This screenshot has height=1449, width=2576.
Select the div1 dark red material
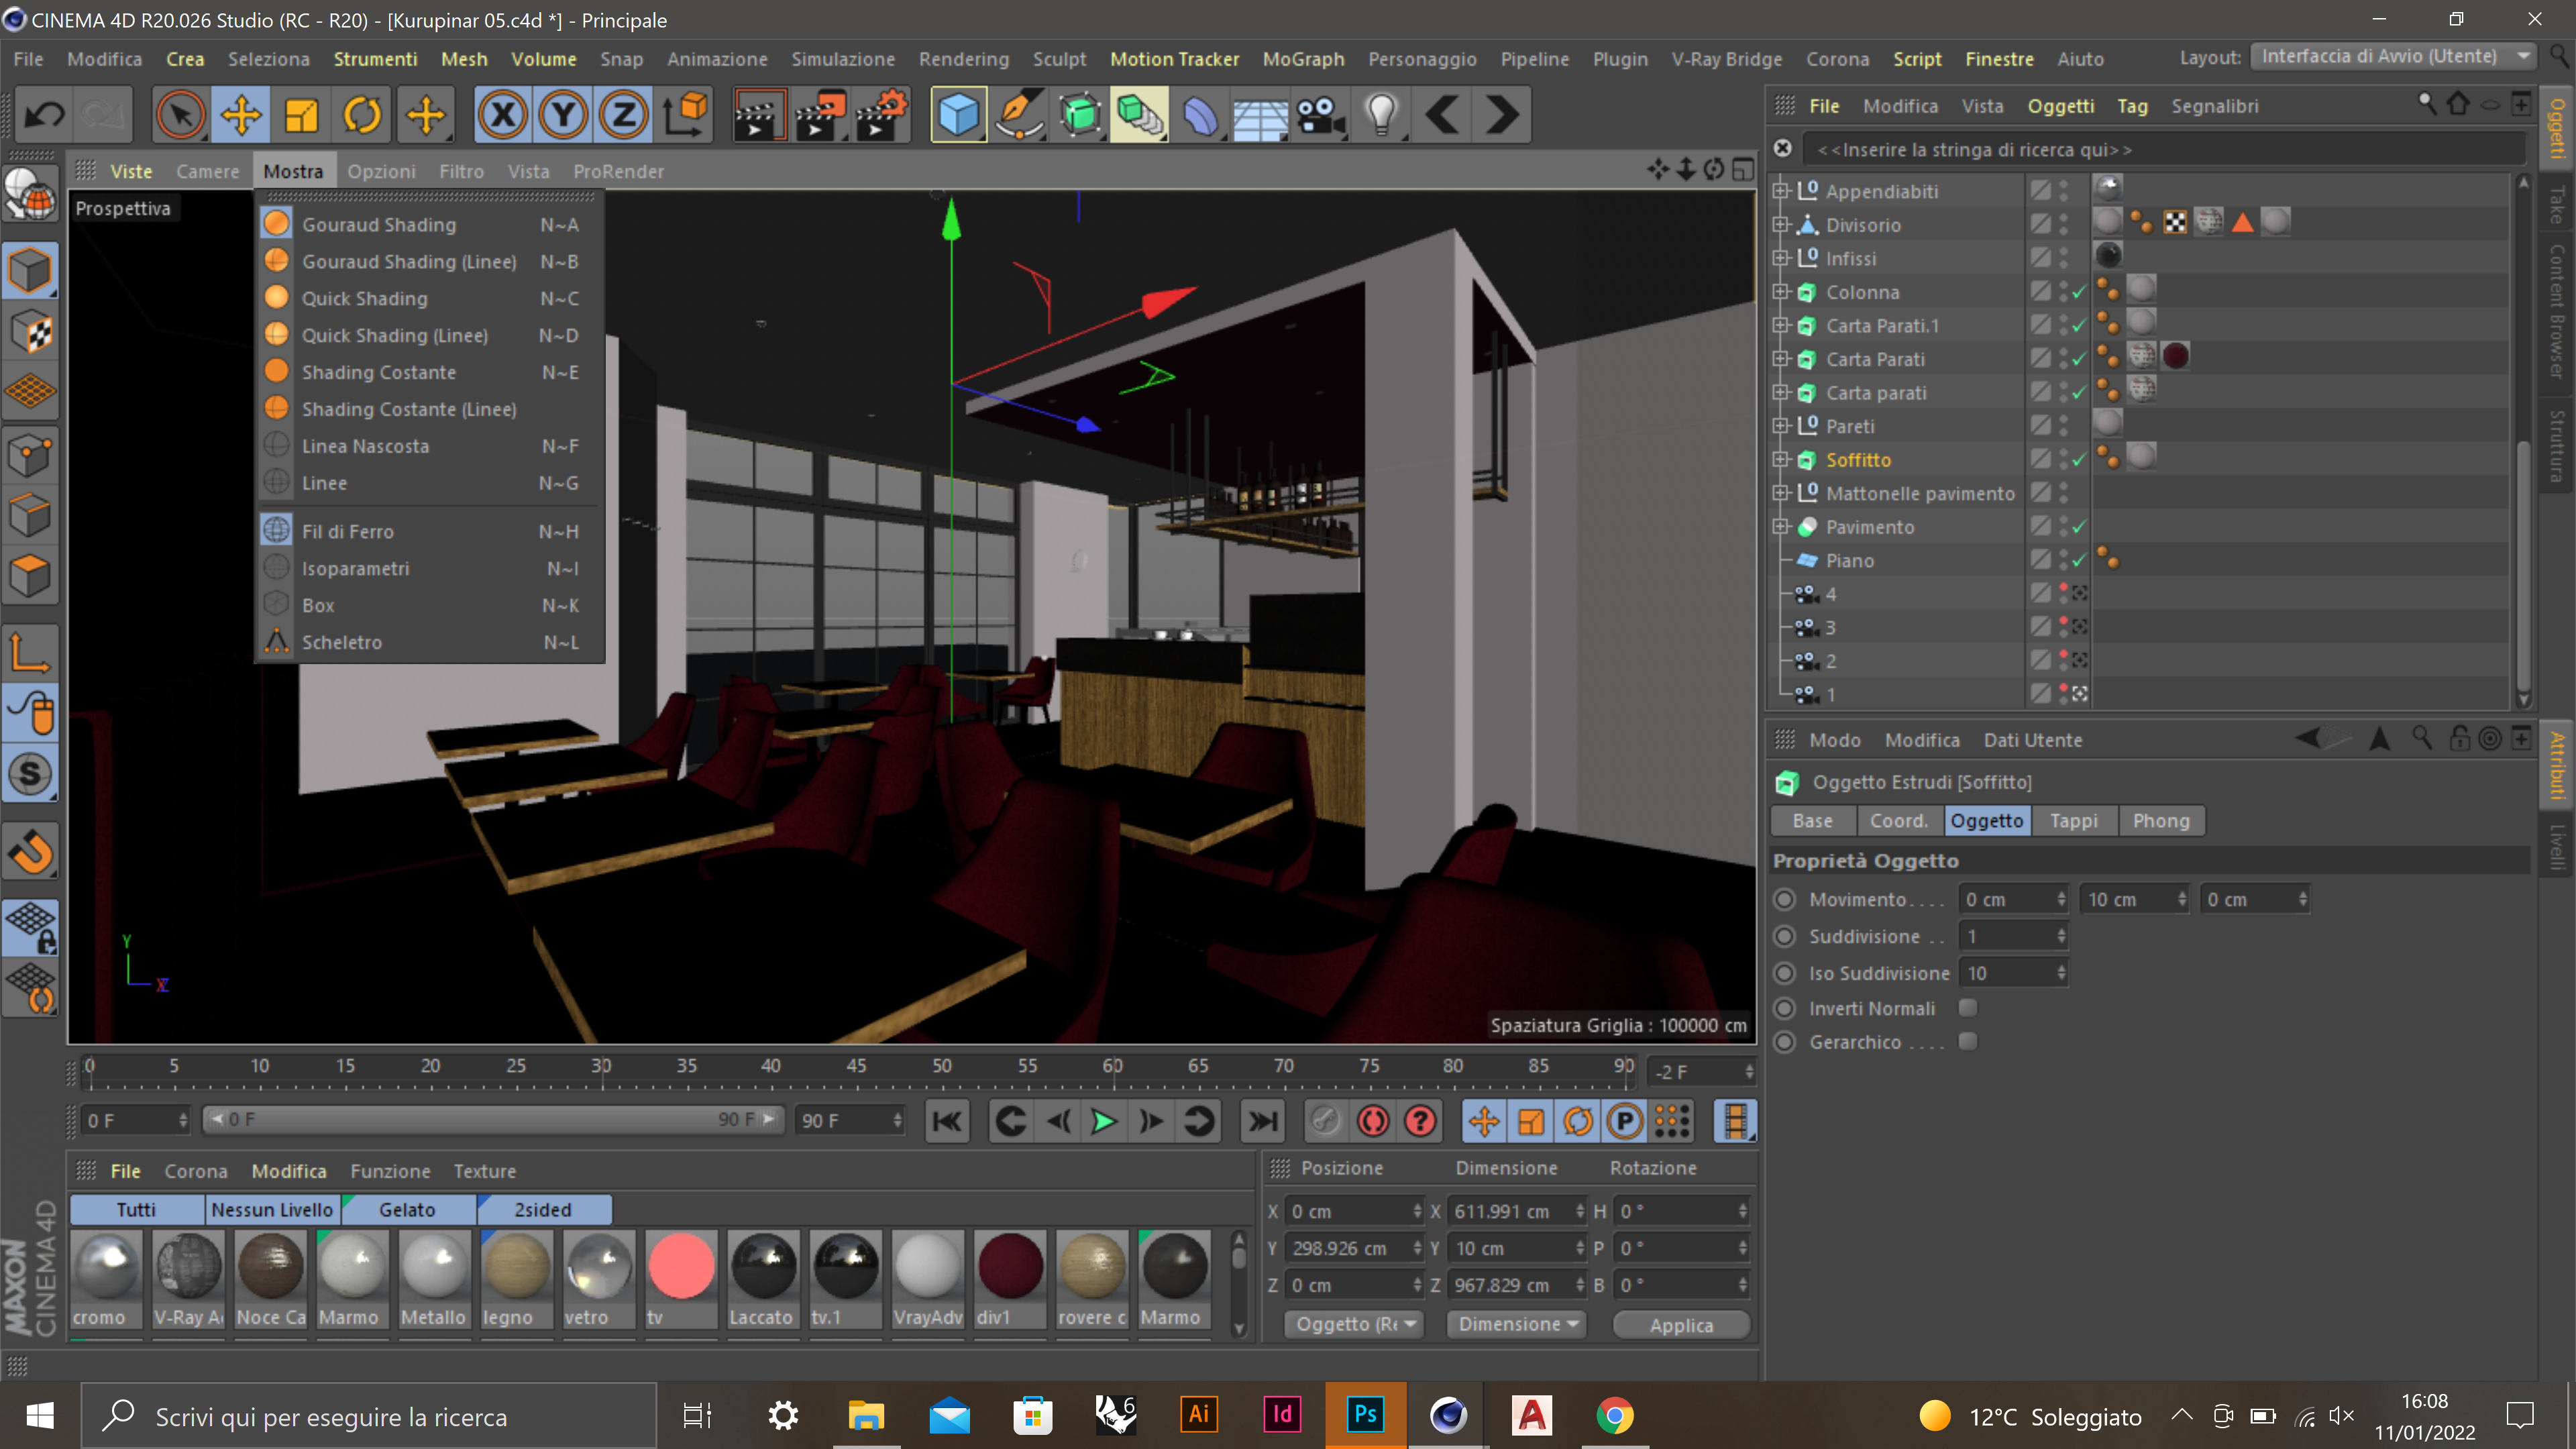pyautogui.click(x=1010, y=1266)
